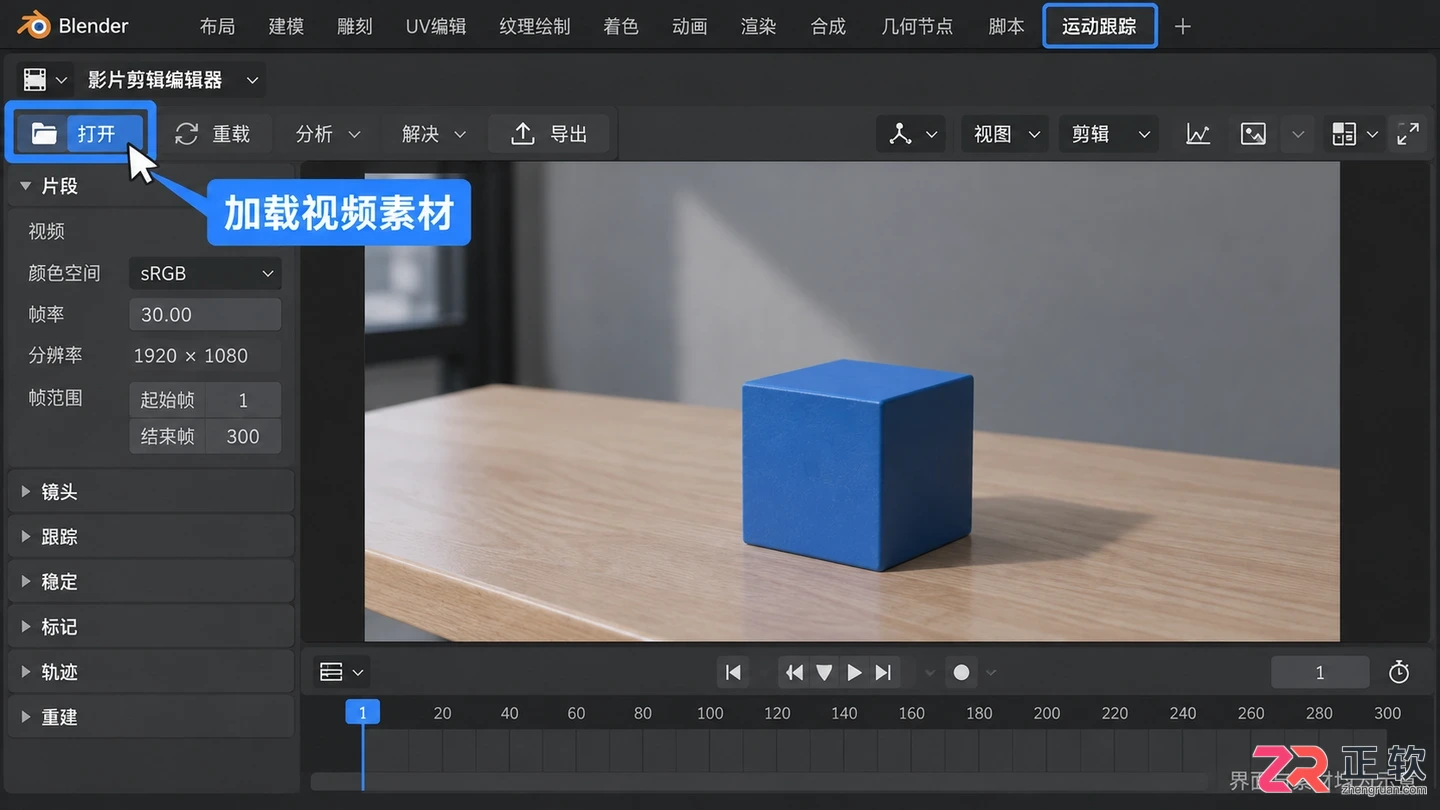Click the Blender logo icon
The width and height of the screenshot is (1440, 810).
click(34, 26)
